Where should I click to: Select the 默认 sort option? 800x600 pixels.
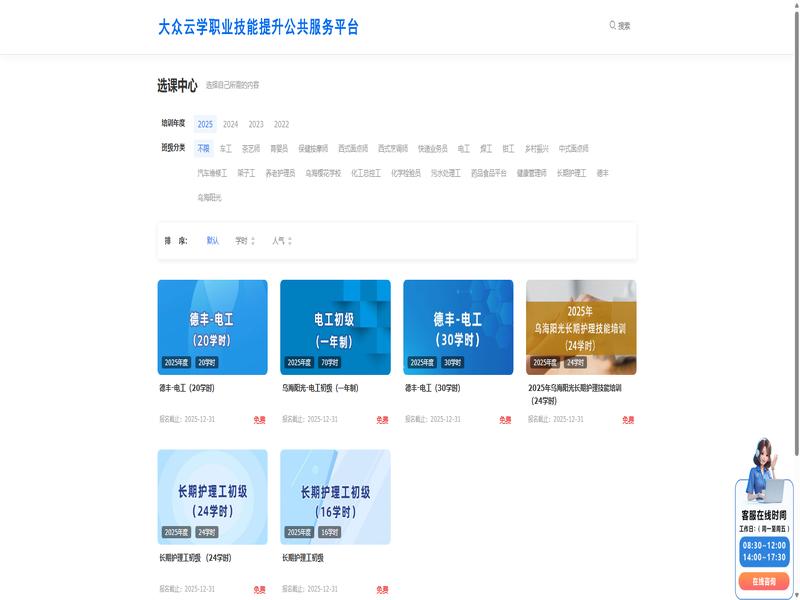(x=213, y=241)
